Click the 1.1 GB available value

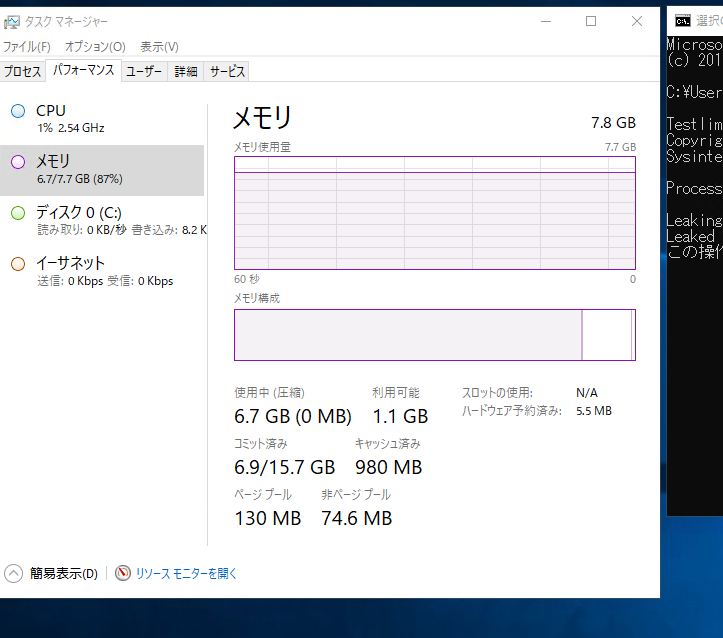point(400,416)
